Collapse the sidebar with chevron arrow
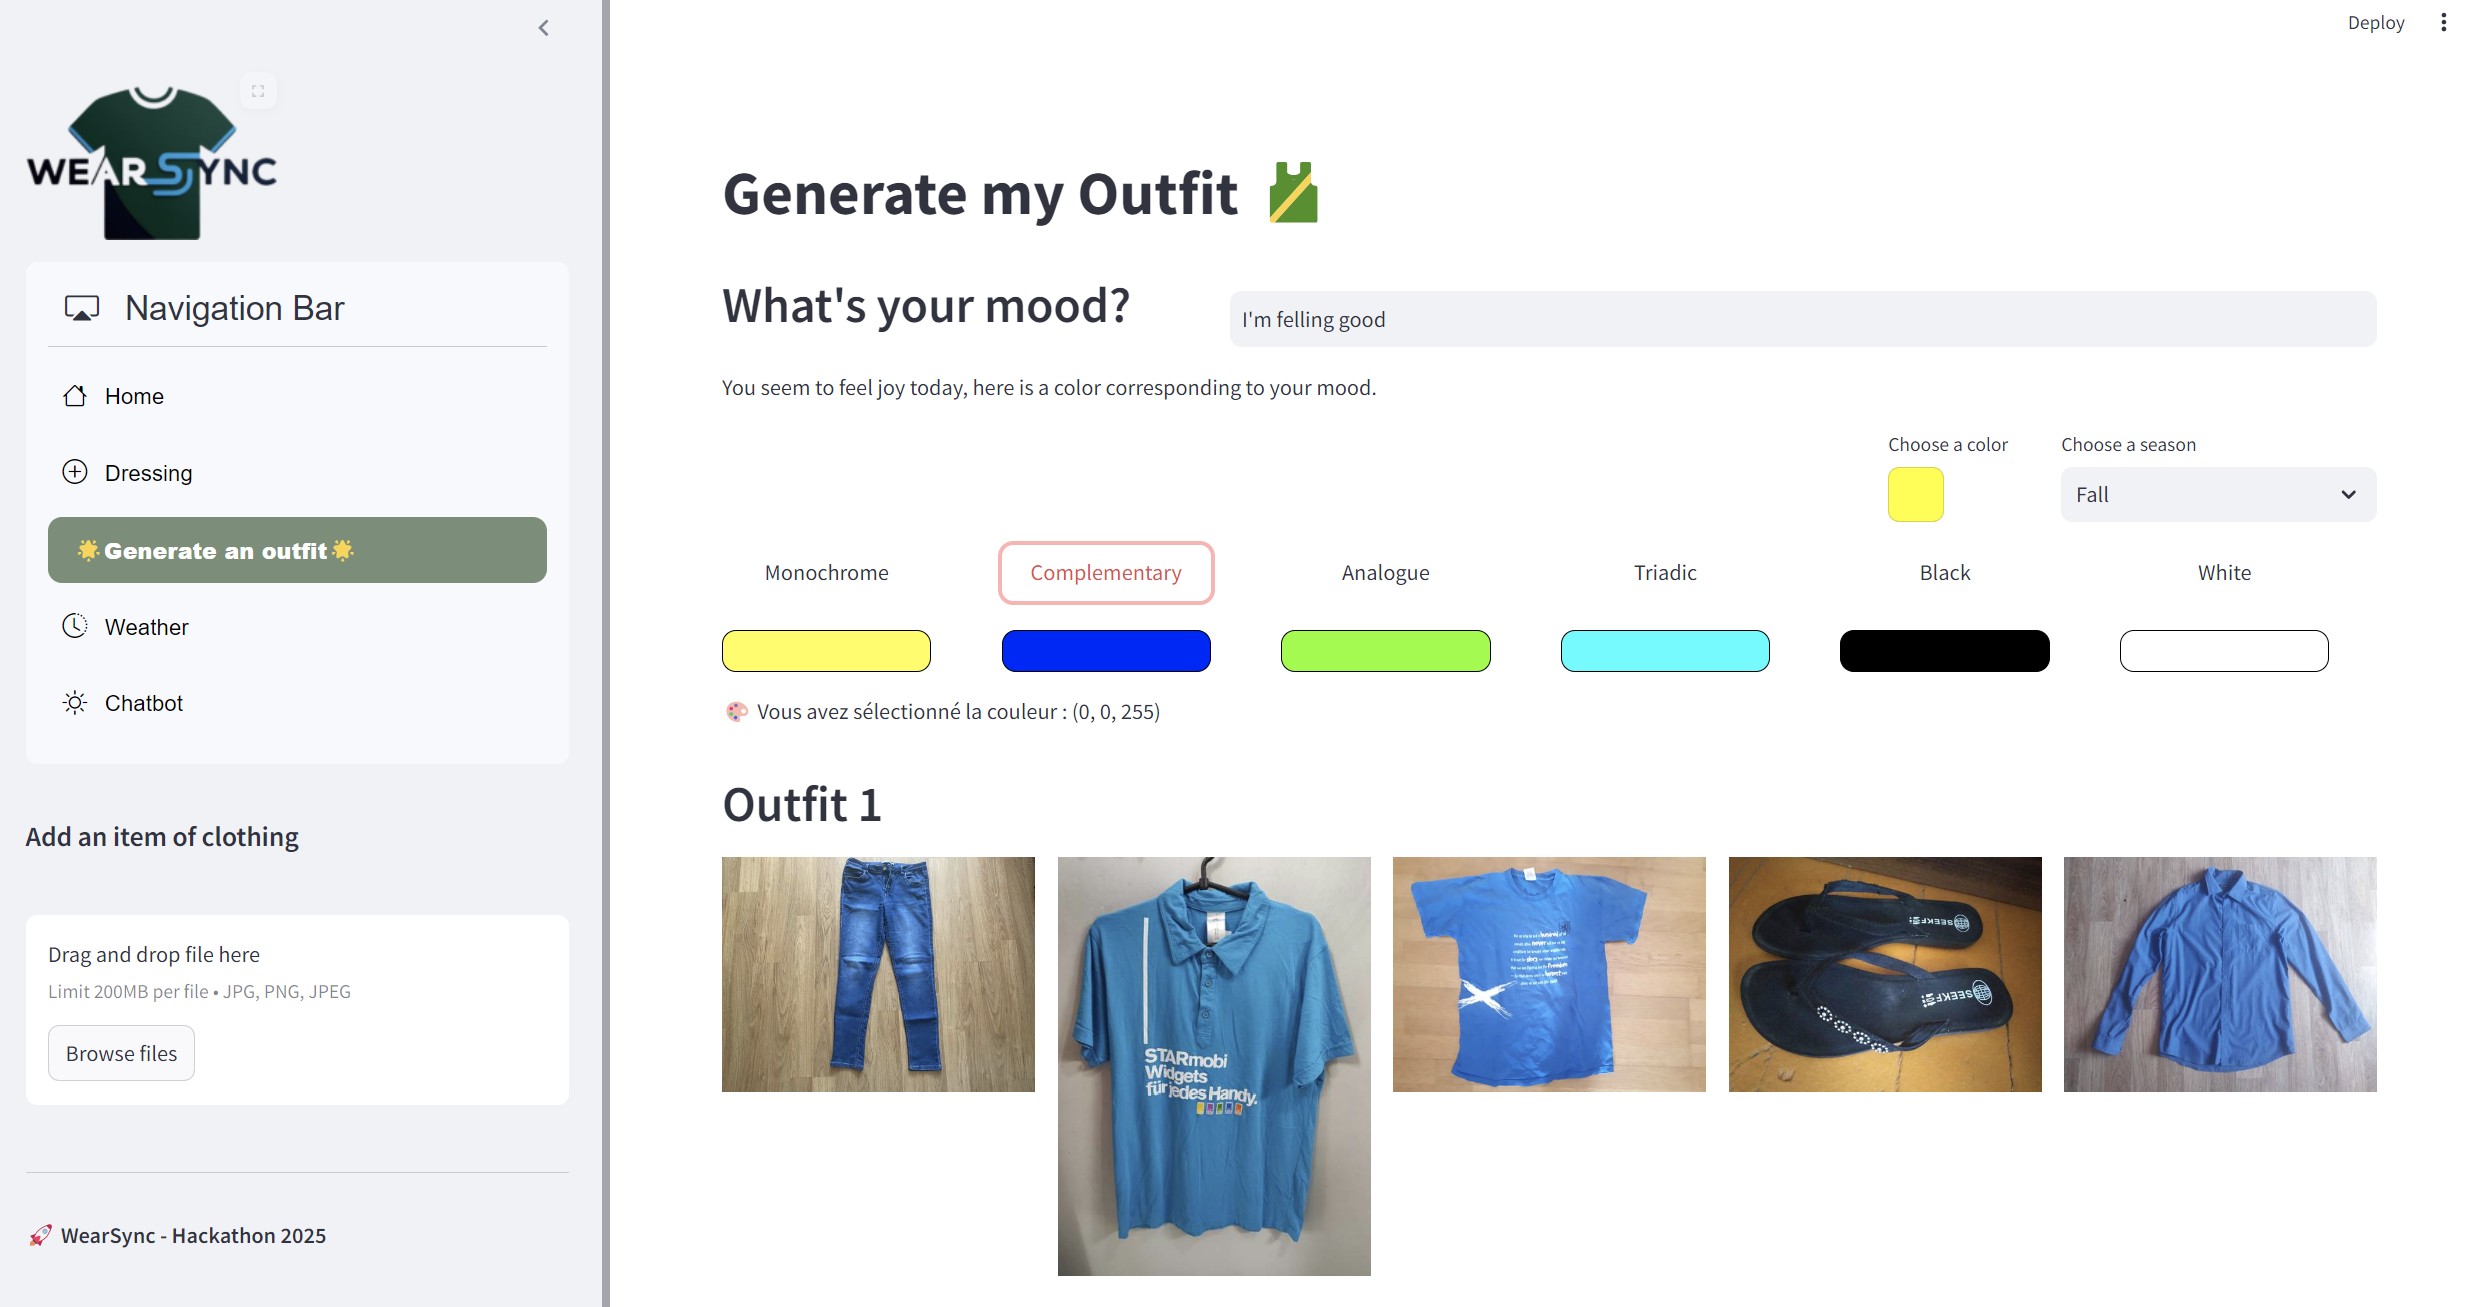Viewport: 2475px width, 1307px height. point(543,28)
